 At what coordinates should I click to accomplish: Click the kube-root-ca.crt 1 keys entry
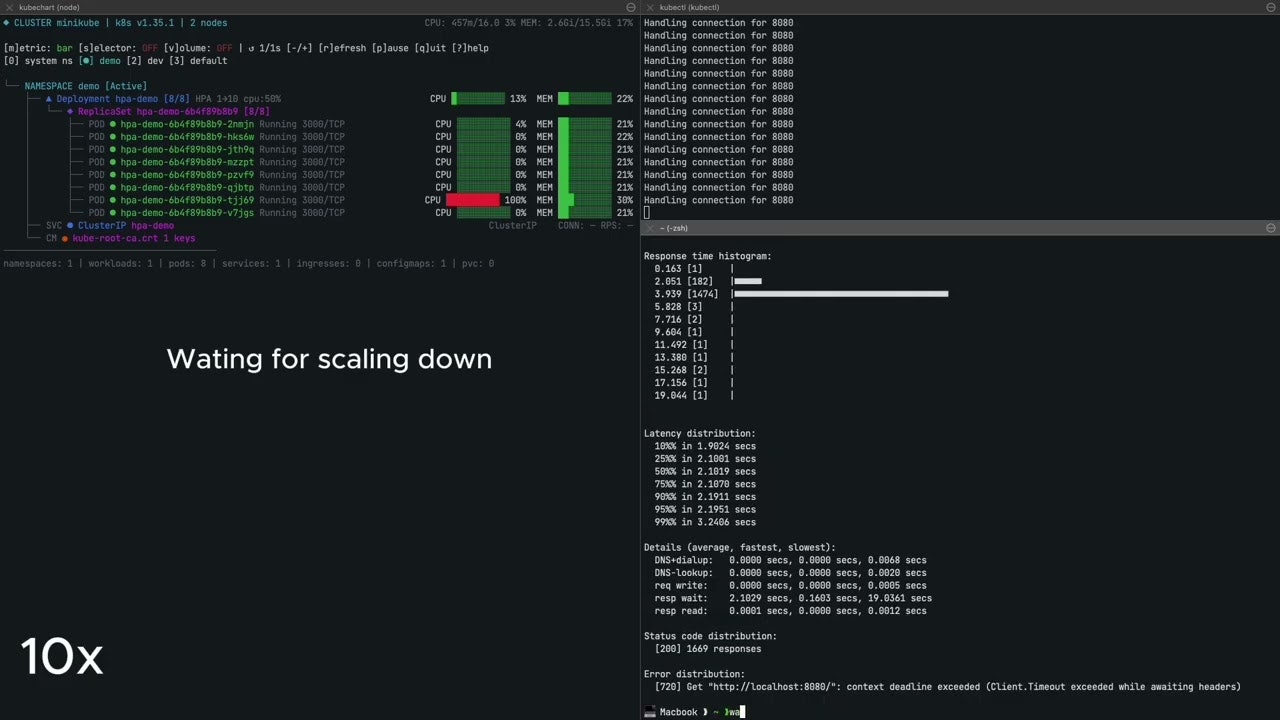coord(134,239)
